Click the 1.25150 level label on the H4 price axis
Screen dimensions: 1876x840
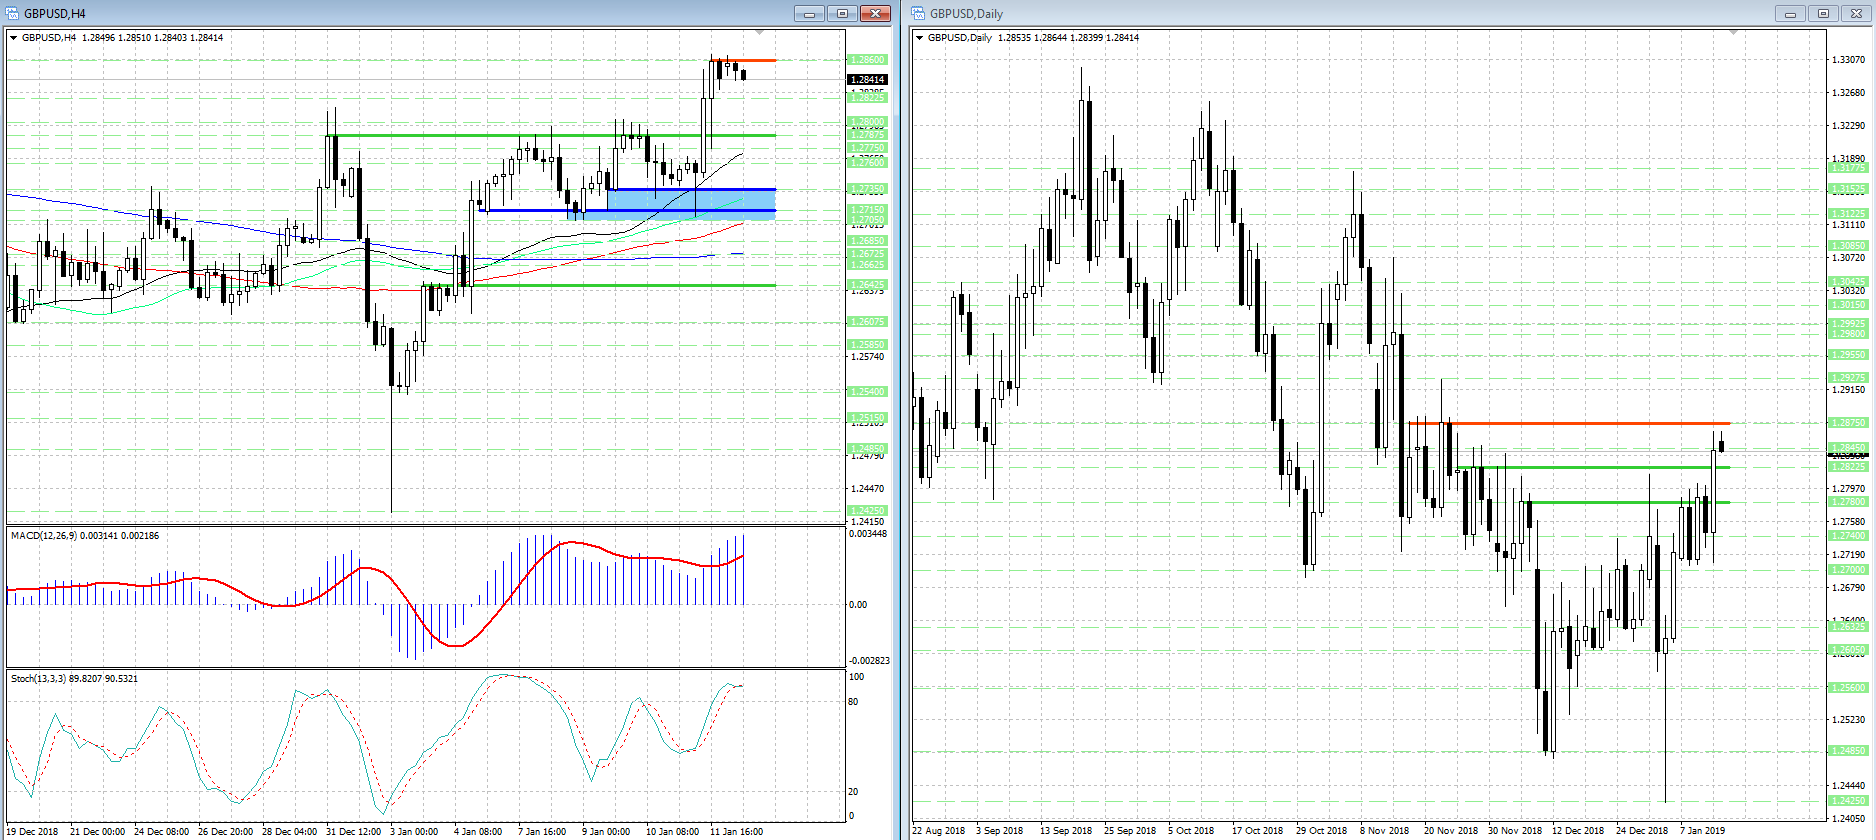pyautogui.click(x=866, y=418)
